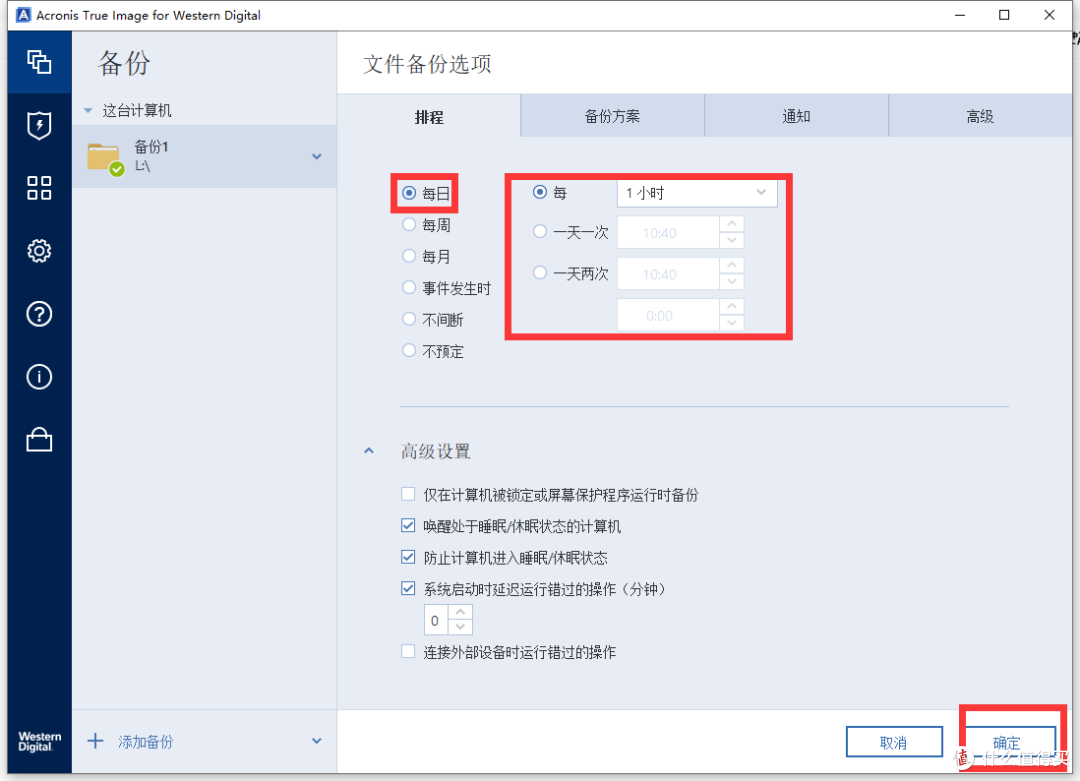This screenshot has width=1080, height=781.
Task: Select the 每日 schedule option
Action: pos(409,193)
